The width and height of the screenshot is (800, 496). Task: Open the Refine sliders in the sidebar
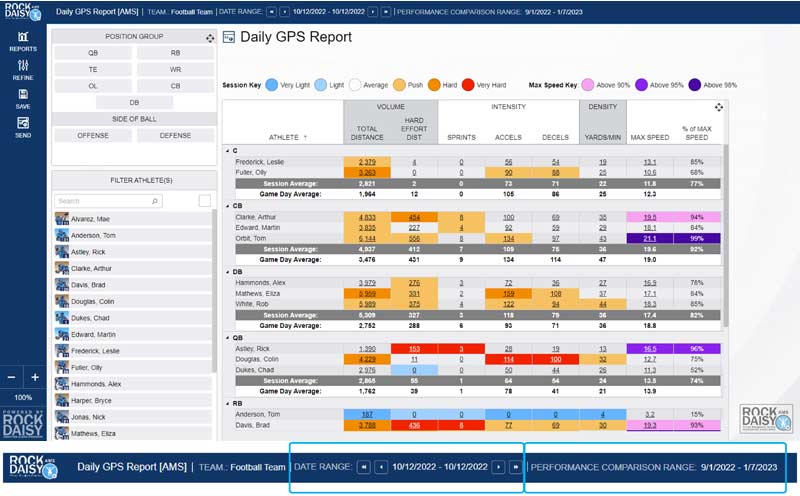tap(23, 70)
